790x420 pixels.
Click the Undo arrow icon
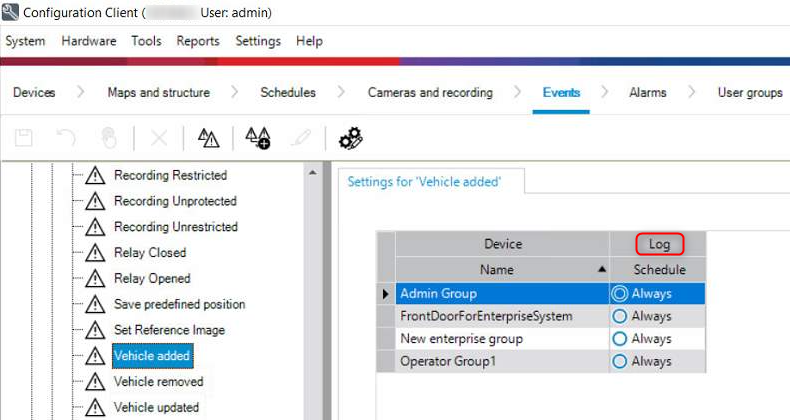pyautogui.click(x=67, y=138)
